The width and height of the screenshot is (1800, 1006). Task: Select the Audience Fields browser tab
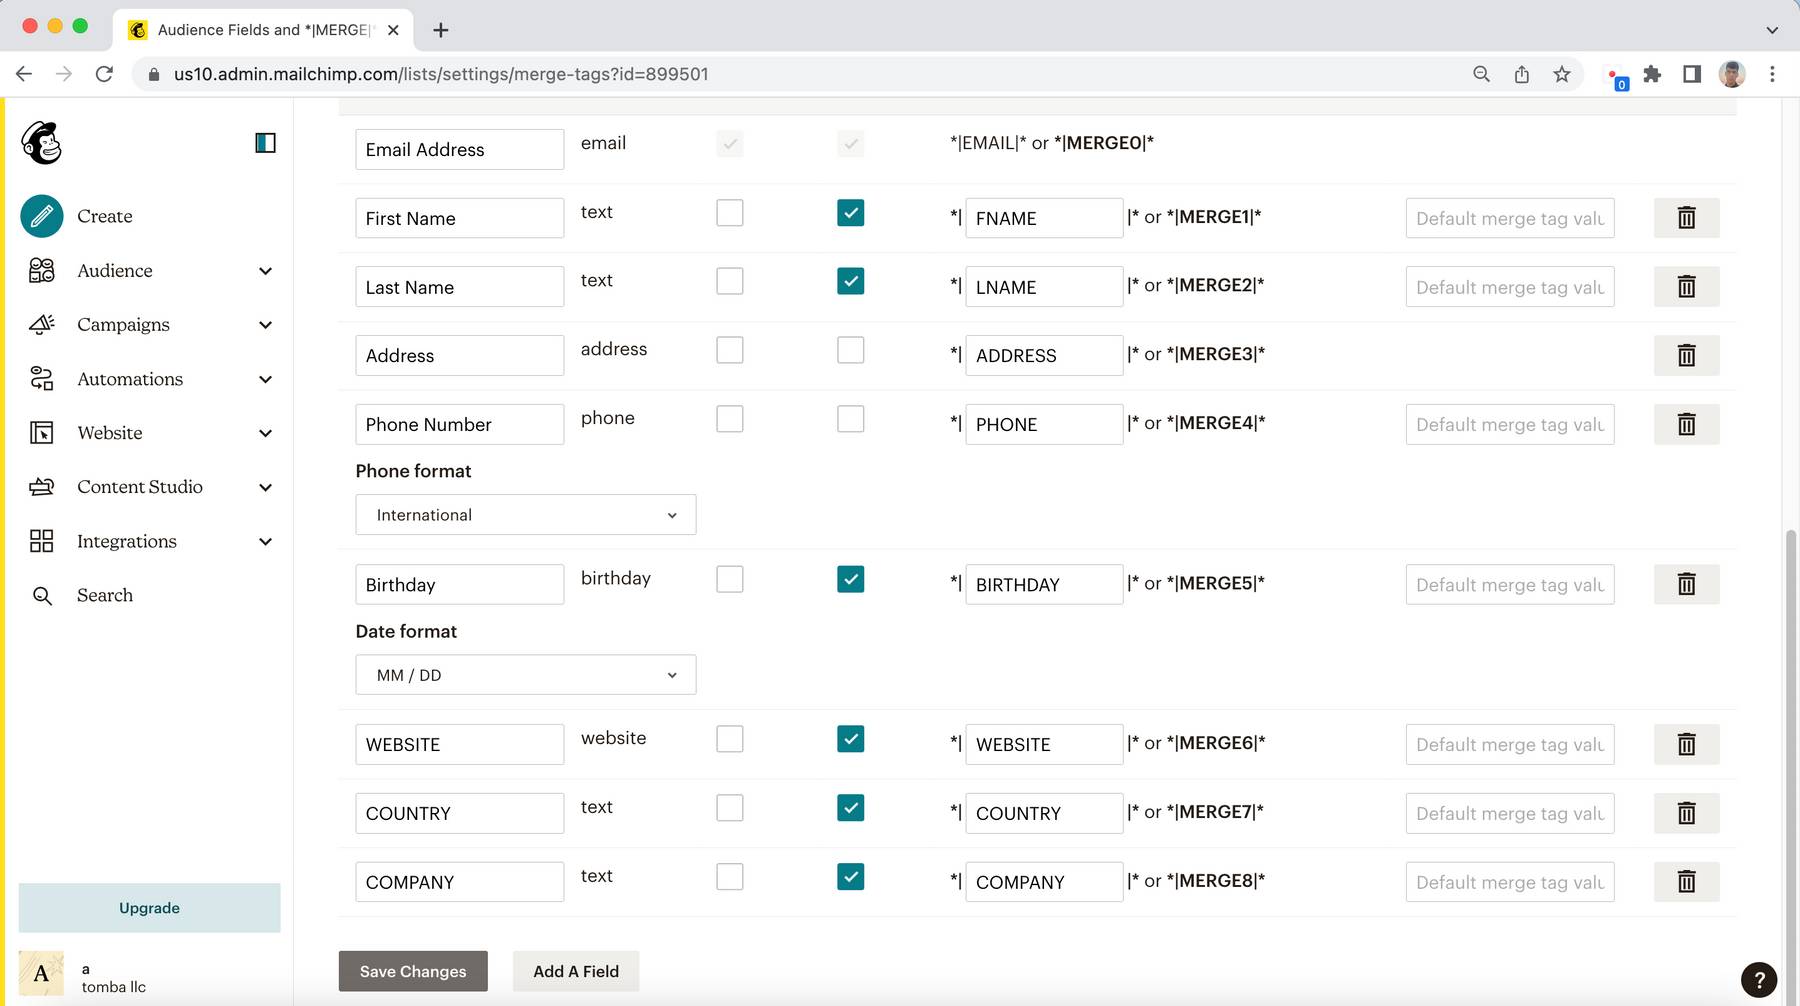click(265, 30)
